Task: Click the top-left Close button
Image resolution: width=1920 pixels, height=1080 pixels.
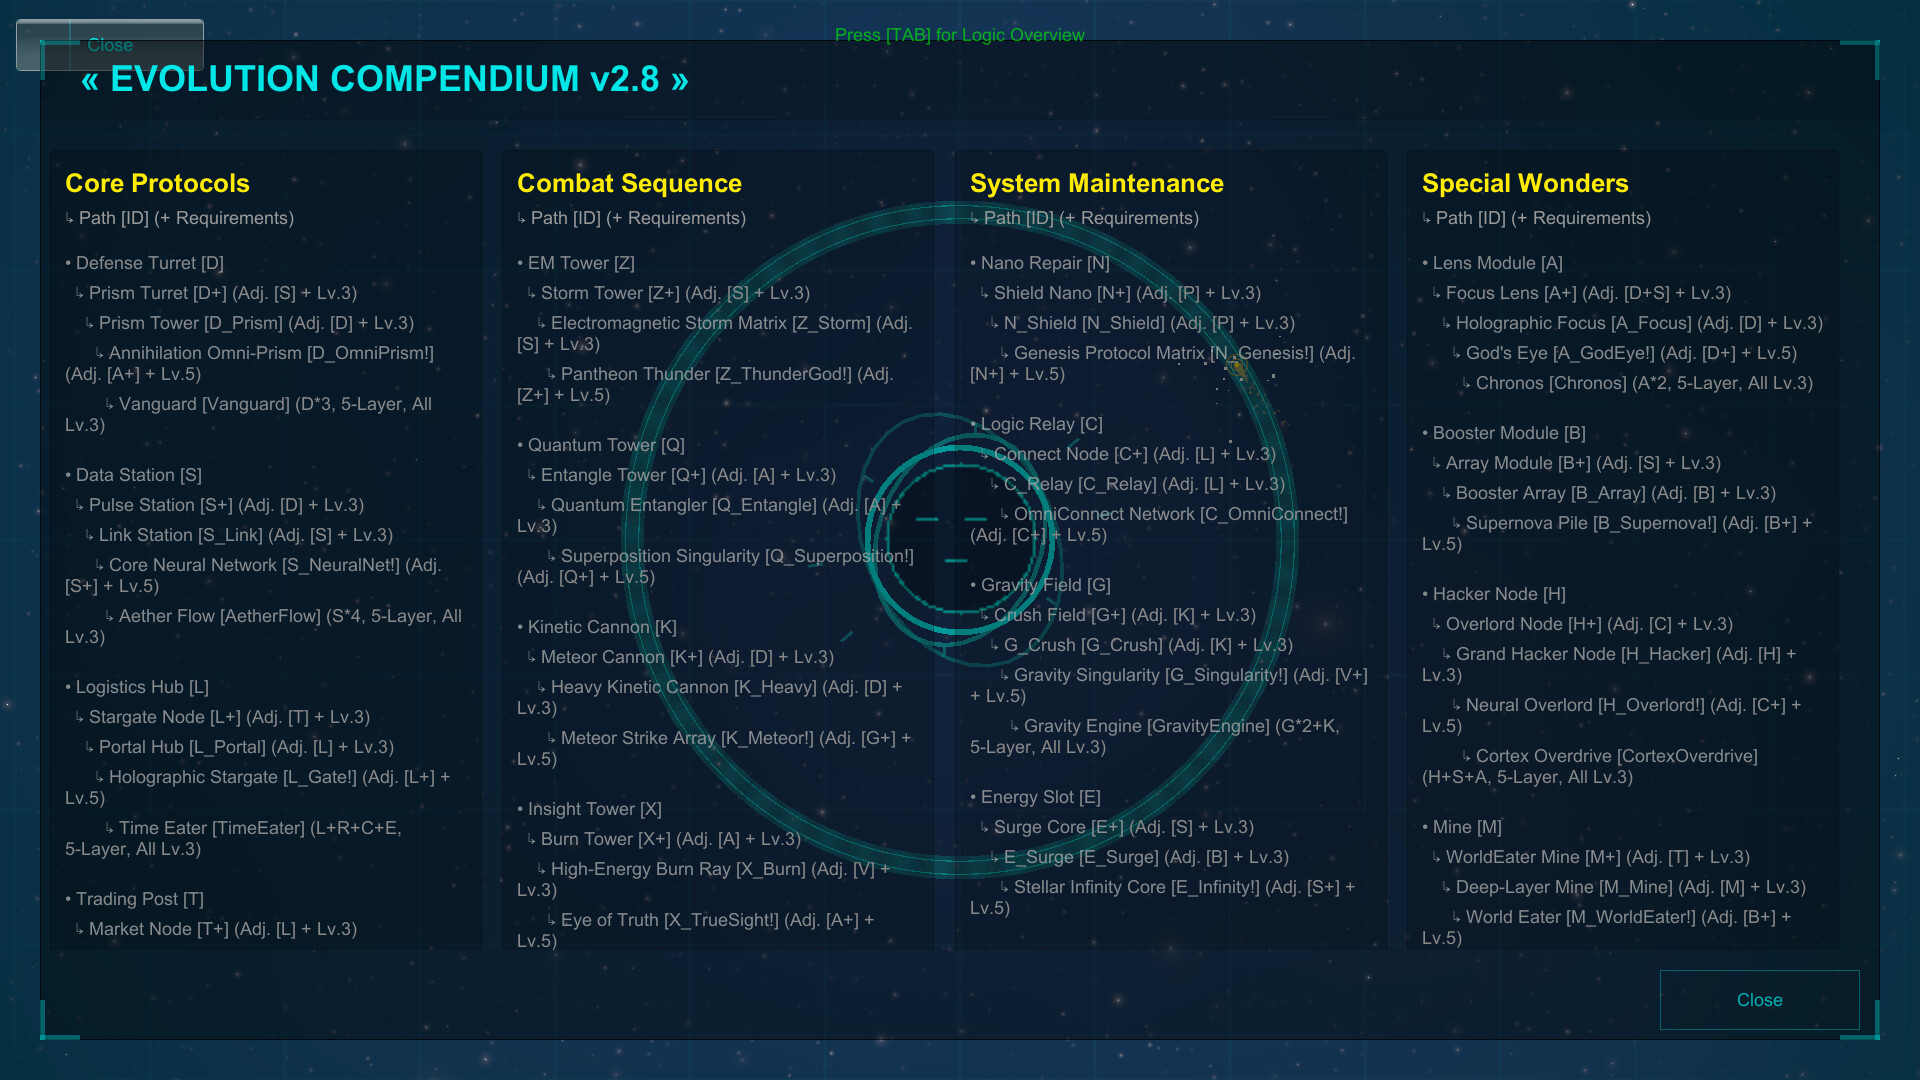Action: [x=110, y=45]
